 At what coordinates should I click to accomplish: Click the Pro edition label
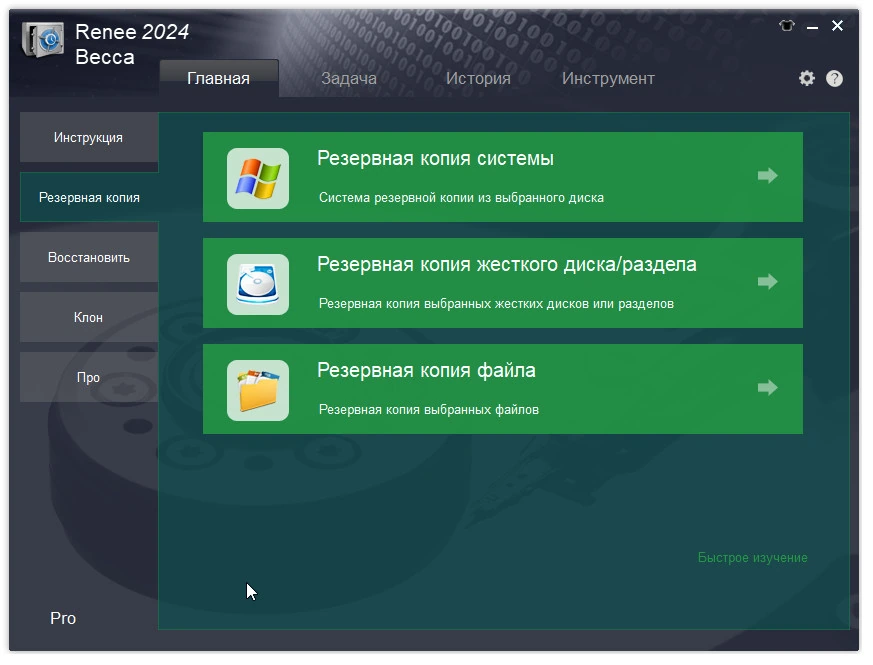(63, 618)
